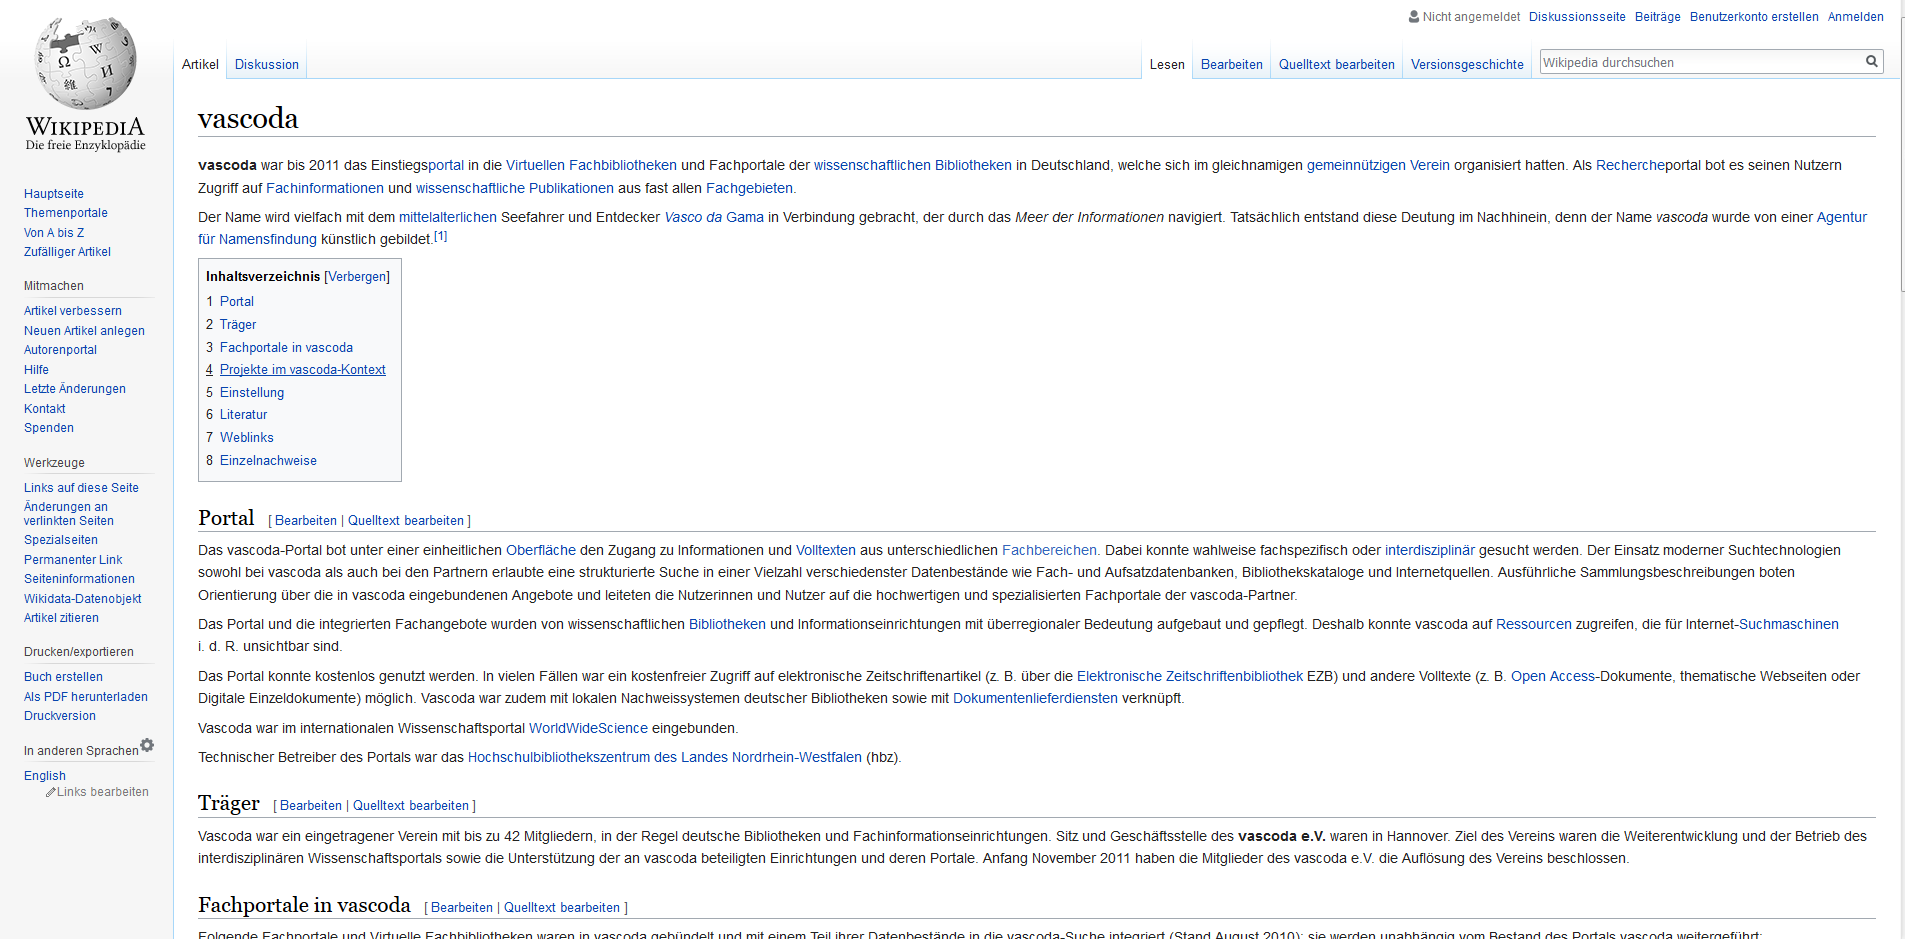The image size is (1905, 939).
Task: Click Kontakt in the sidebar
Action: pyautogui.click(x=45, y=409)
